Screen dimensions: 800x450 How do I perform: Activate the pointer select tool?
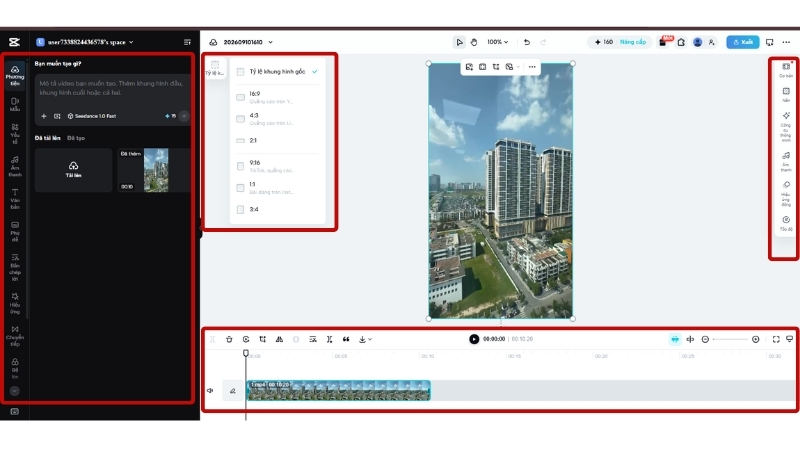[x=459, y=42]
